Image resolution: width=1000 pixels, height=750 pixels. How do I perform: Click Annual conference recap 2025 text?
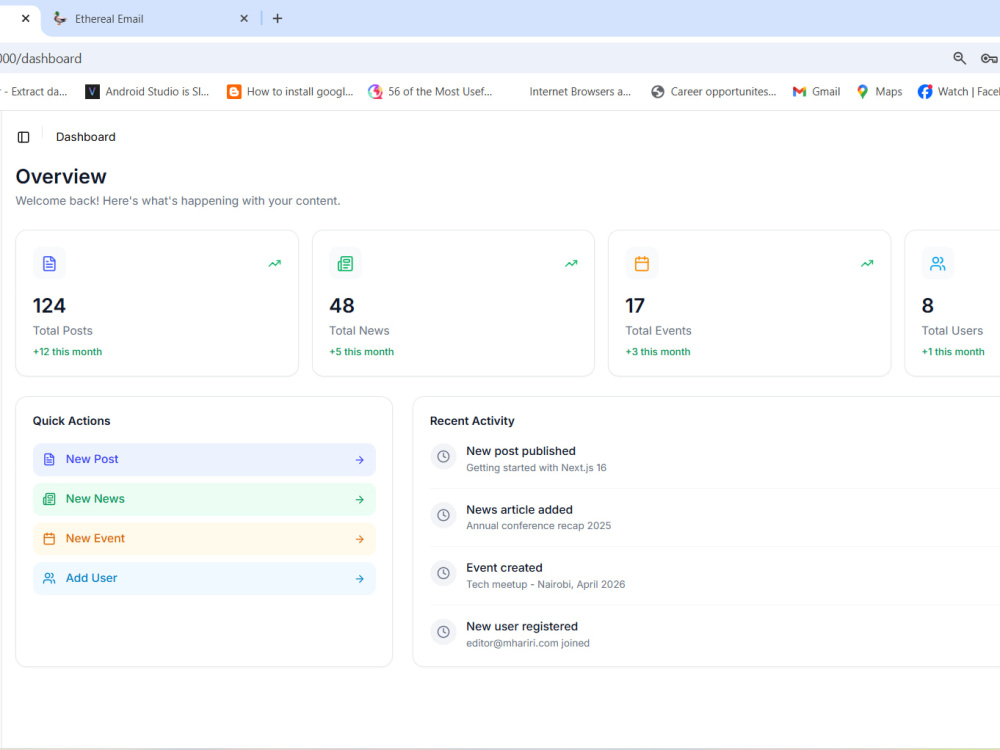coord(538,526)
